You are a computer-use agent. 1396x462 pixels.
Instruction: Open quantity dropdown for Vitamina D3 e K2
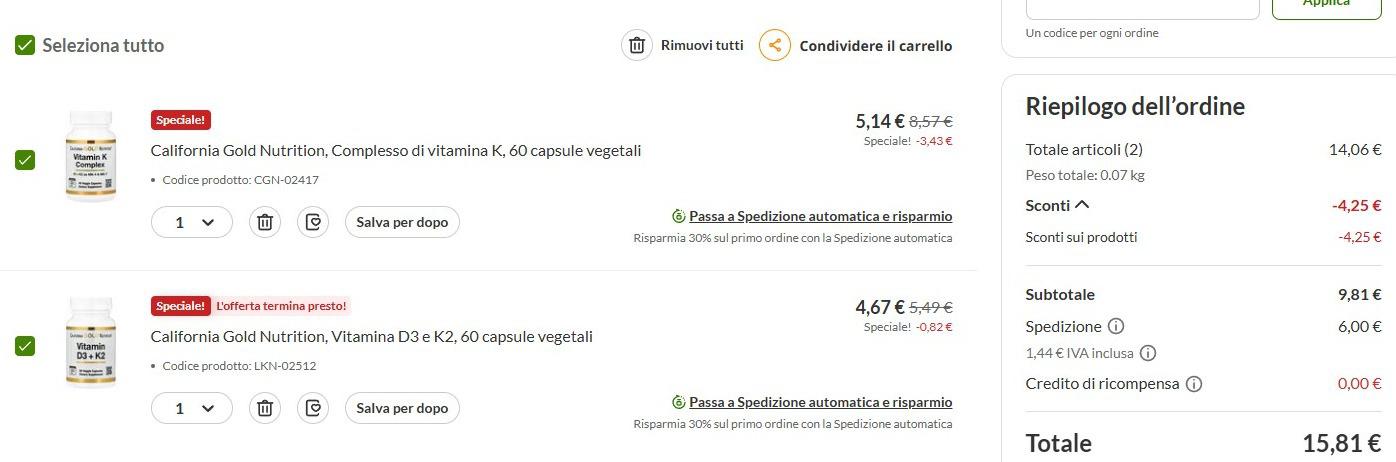192,408
